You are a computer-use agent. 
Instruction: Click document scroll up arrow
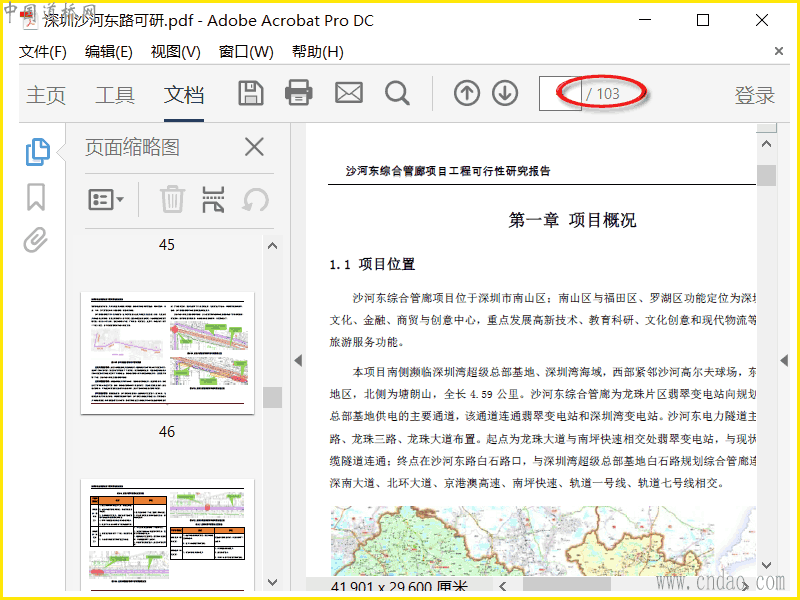766,144
